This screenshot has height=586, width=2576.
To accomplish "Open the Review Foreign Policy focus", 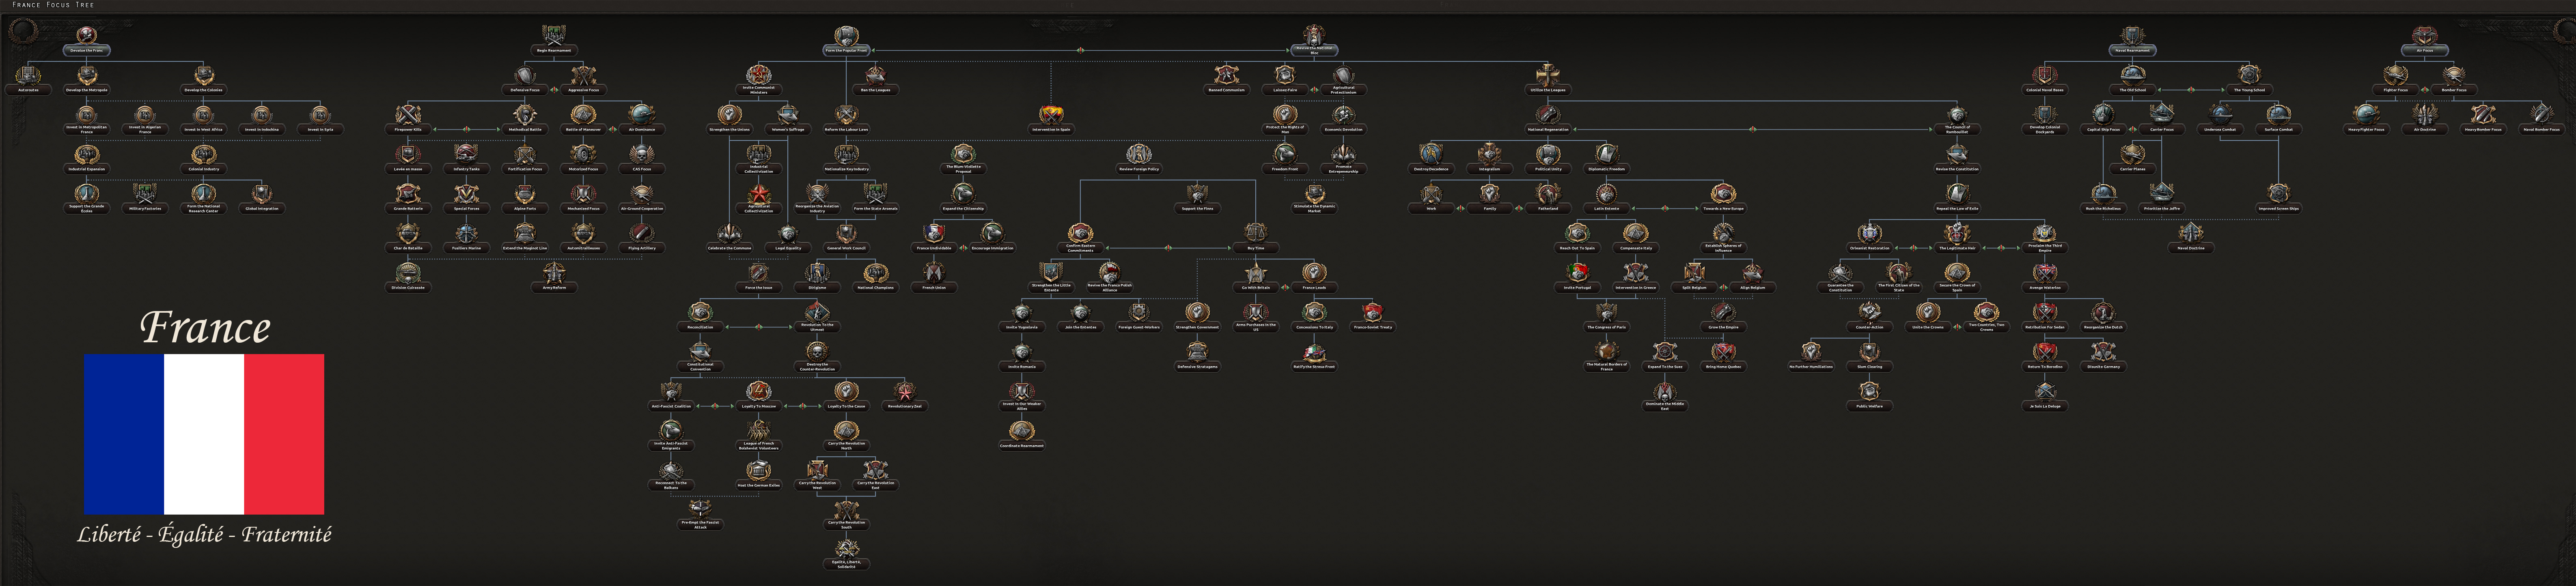I will pyautogui.click(x=1139, y=159).
